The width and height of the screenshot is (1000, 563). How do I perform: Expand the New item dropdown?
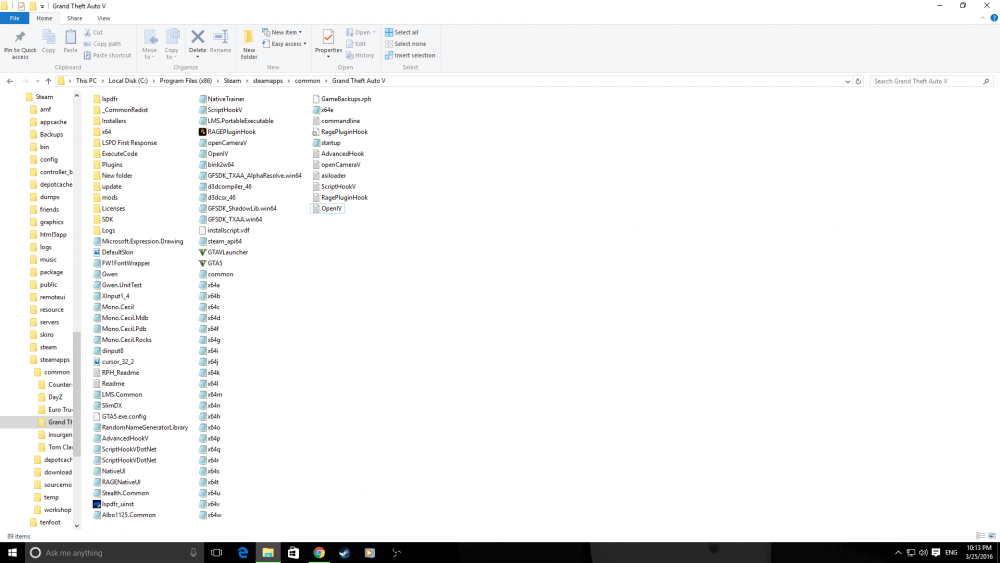(x=282, y=33)
